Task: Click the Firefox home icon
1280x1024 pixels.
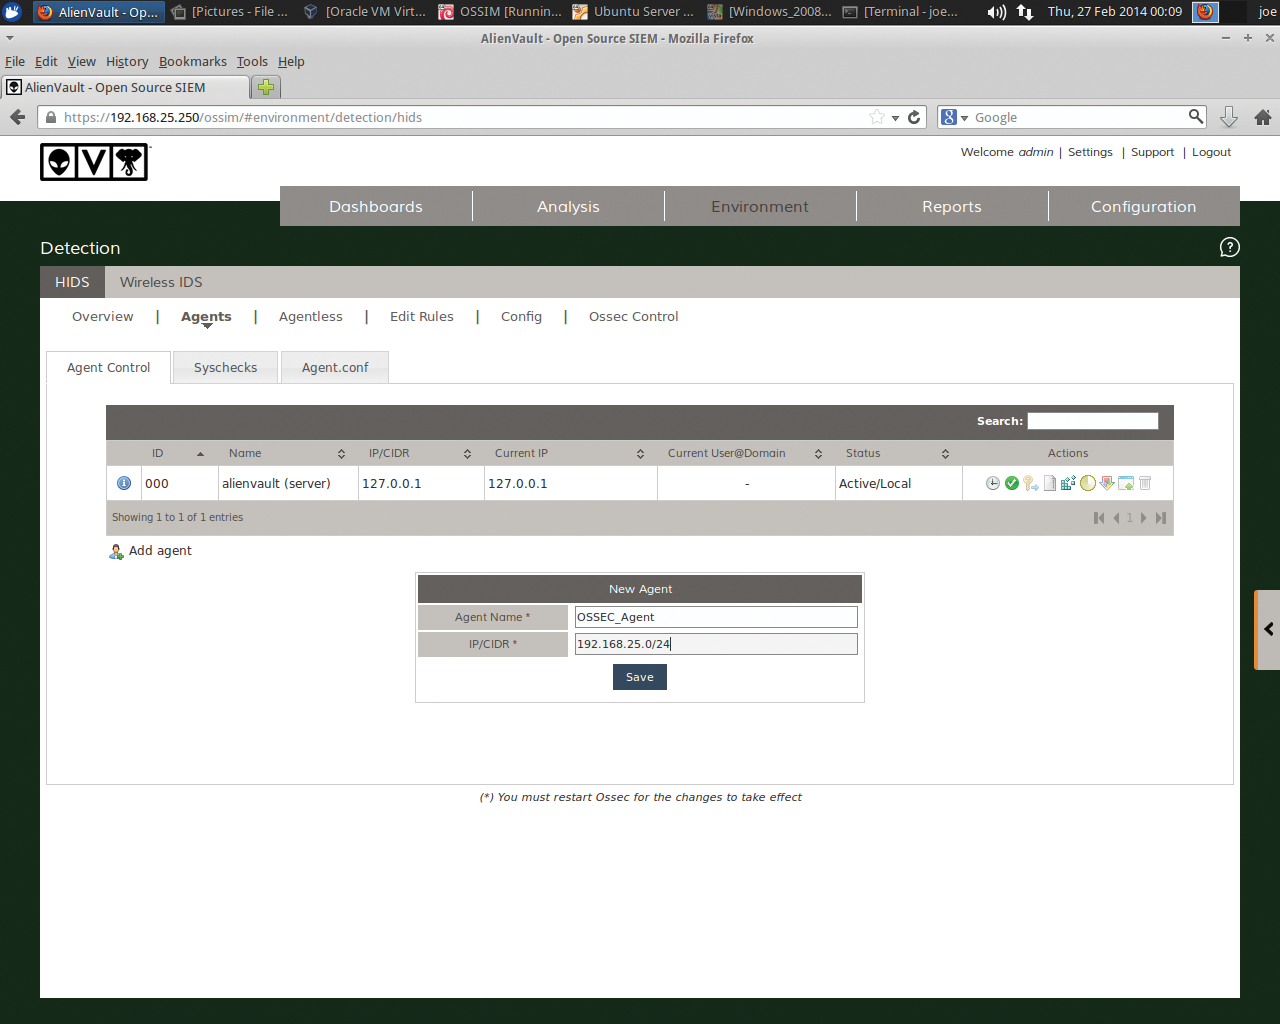Action: point(1263,117)
